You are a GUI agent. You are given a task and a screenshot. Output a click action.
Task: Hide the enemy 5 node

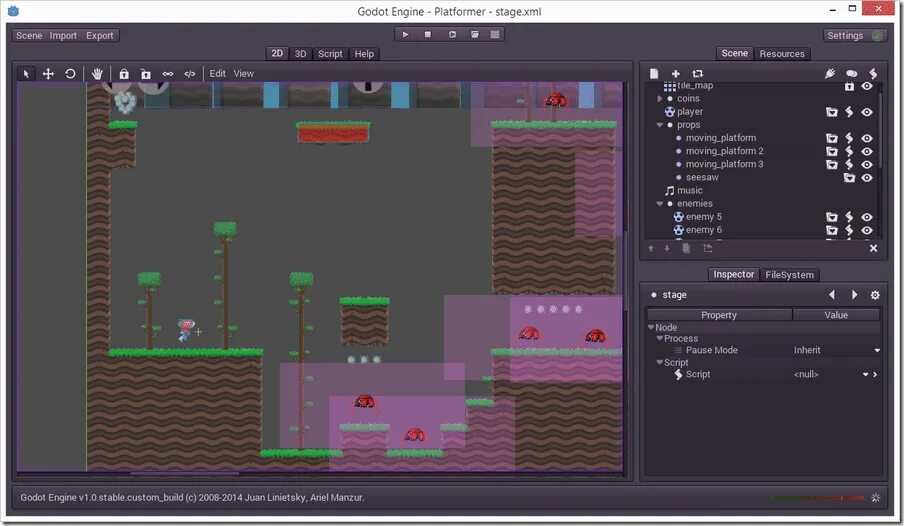(x=867, y=217)
